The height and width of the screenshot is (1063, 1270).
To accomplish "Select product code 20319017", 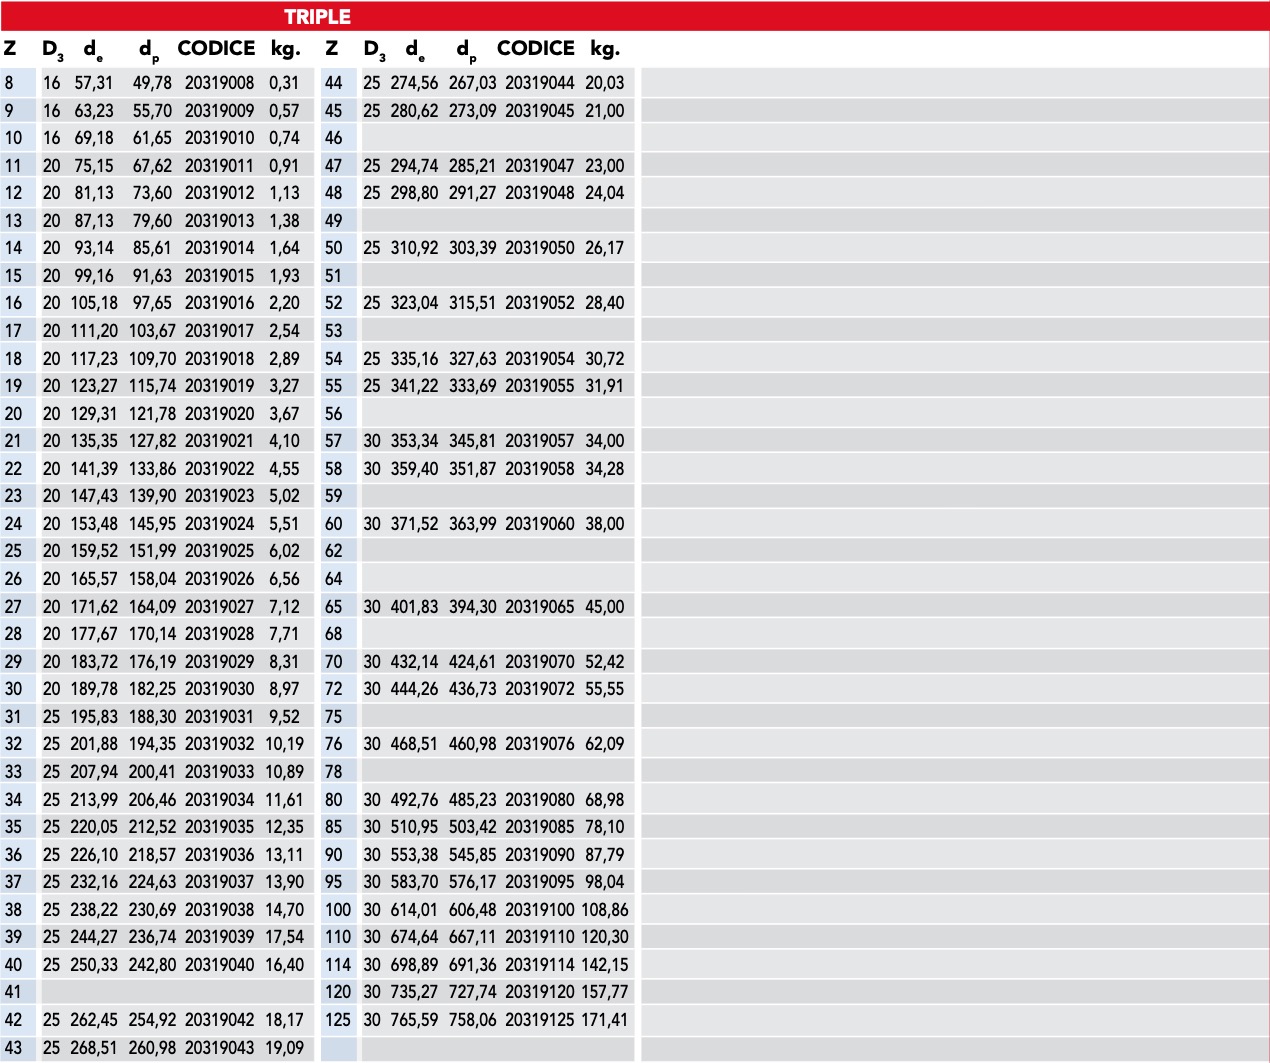I will (219, 331).
